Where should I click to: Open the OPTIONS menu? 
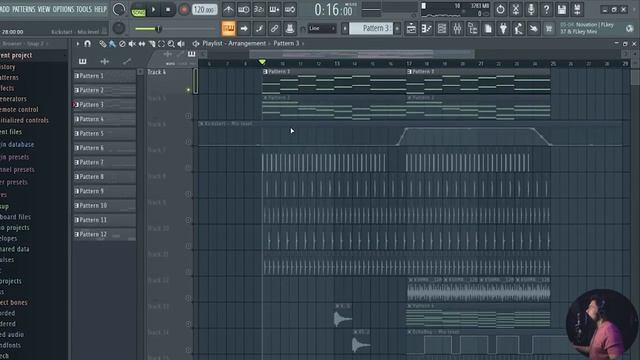click(x=64, y=9)
